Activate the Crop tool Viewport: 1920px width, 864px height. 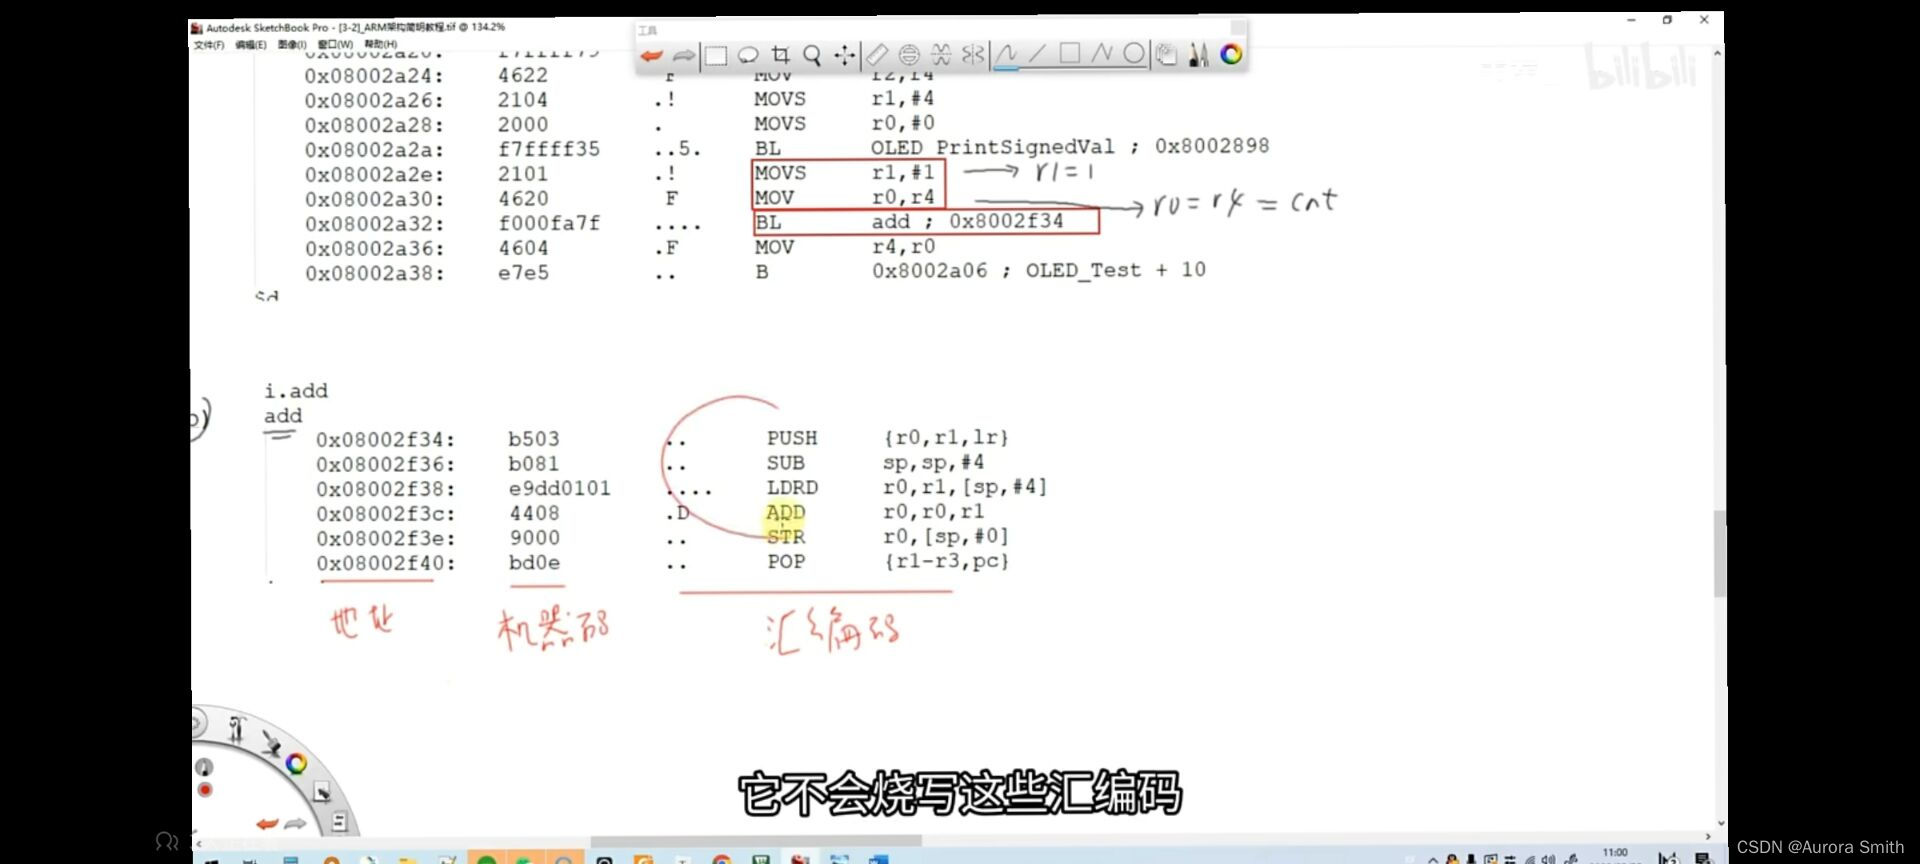coord(780,56)
